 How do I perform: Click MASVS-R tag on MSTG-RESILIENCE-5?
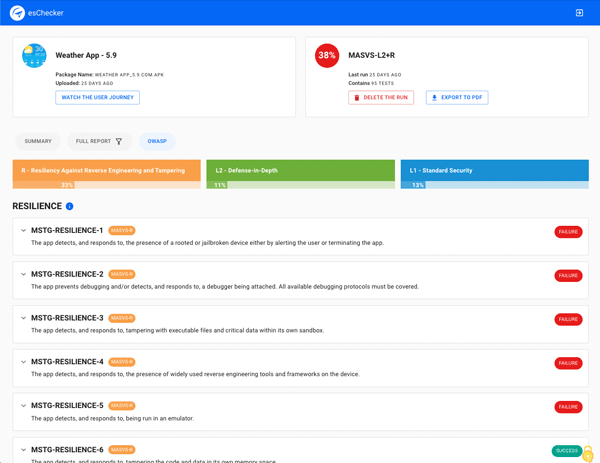click(122, 406)
